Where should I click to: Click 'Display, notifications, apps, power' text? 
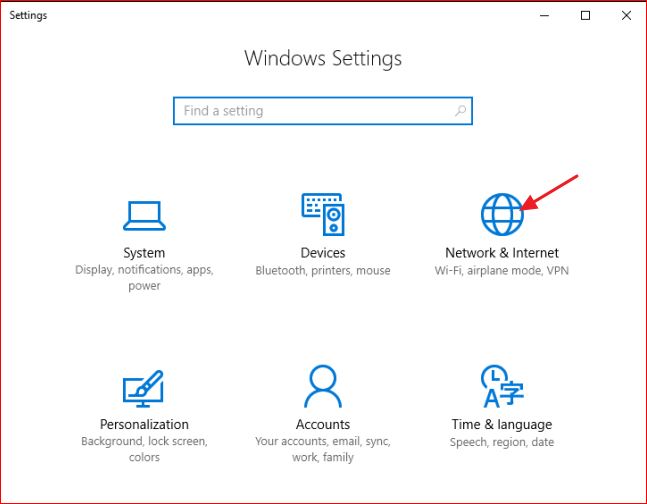pyautogui.click(x=144, y=277)
